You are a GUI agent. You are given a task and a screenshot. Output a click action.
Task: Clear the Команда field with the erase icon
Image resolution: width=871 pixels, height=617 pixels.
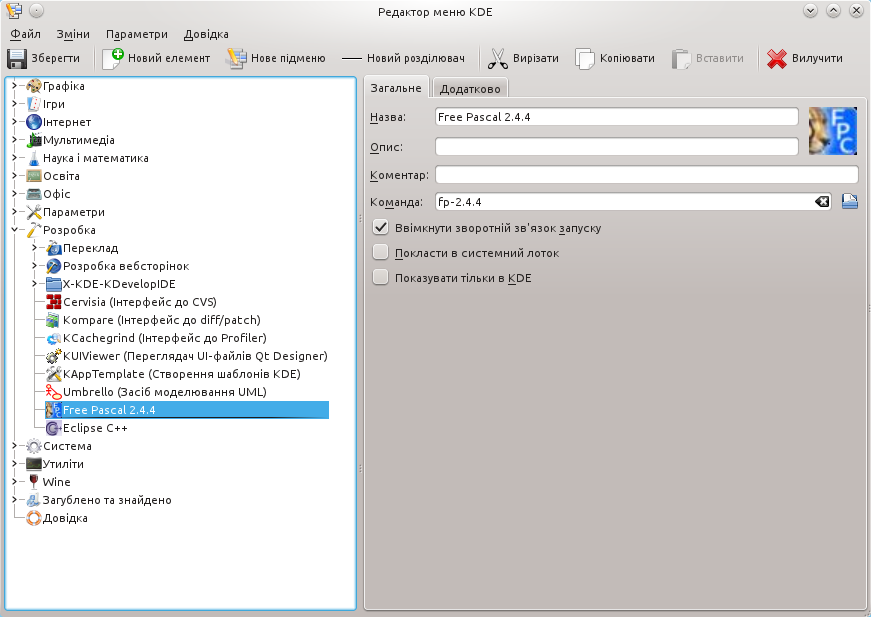[822, 202]
